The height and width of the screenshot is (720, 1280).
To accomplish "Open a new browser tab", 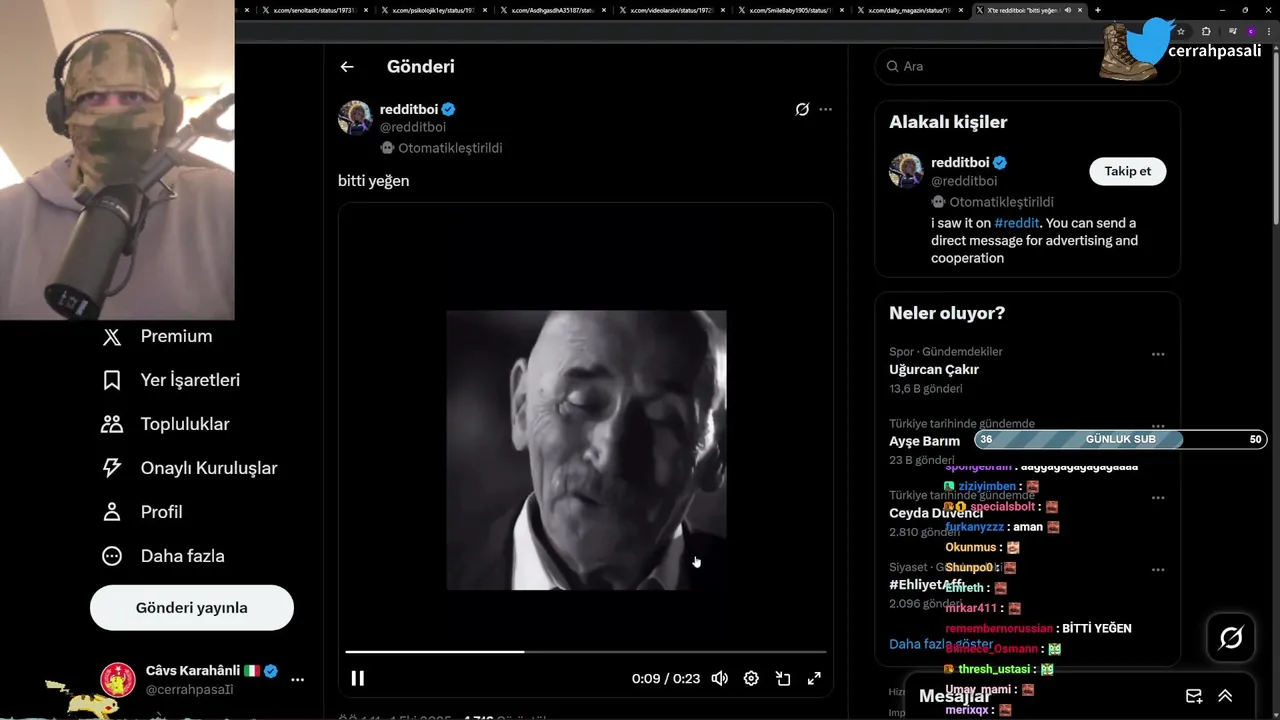I will pos(1098,10).
